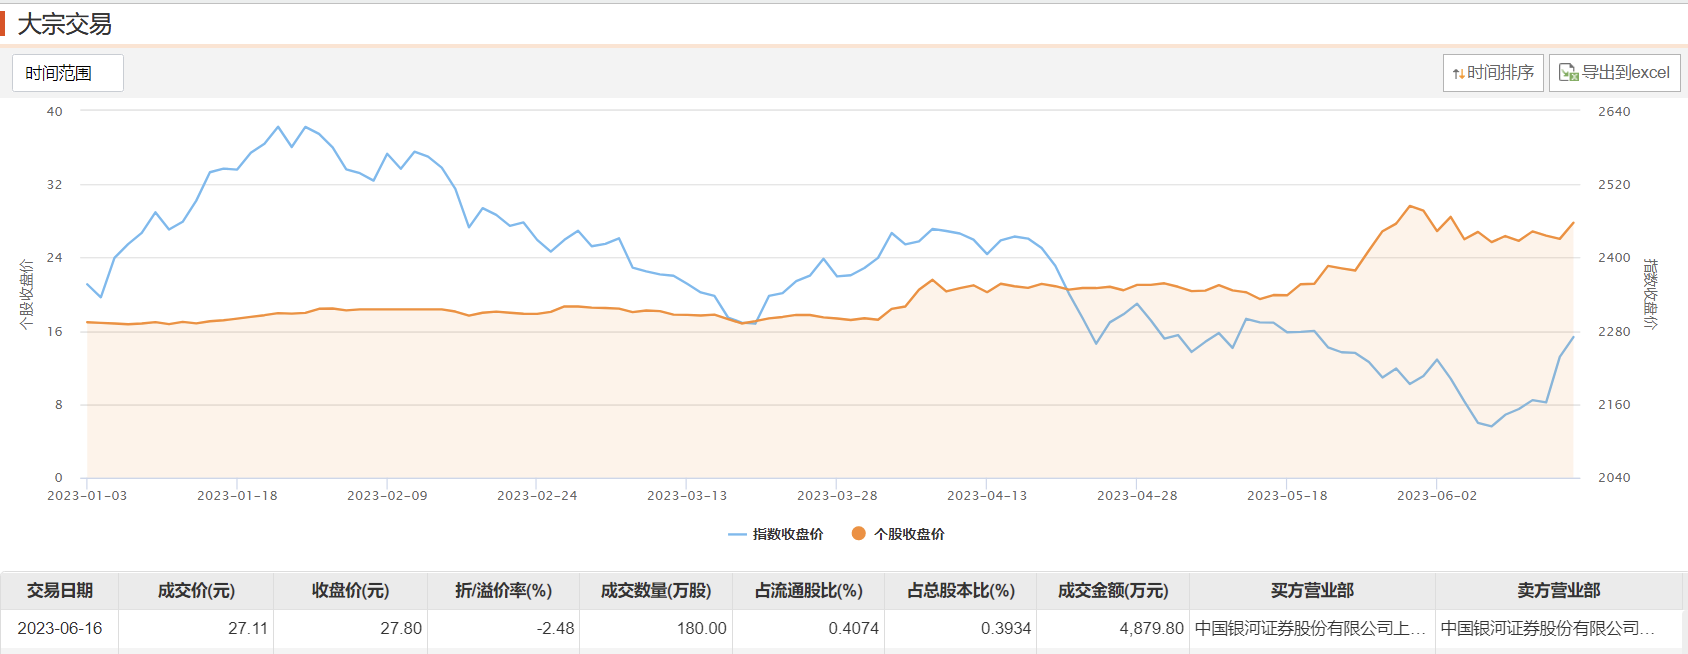Toggle 个股收盘价 legend series
This screenshot has height=654, width=1688.
point(898,534)
